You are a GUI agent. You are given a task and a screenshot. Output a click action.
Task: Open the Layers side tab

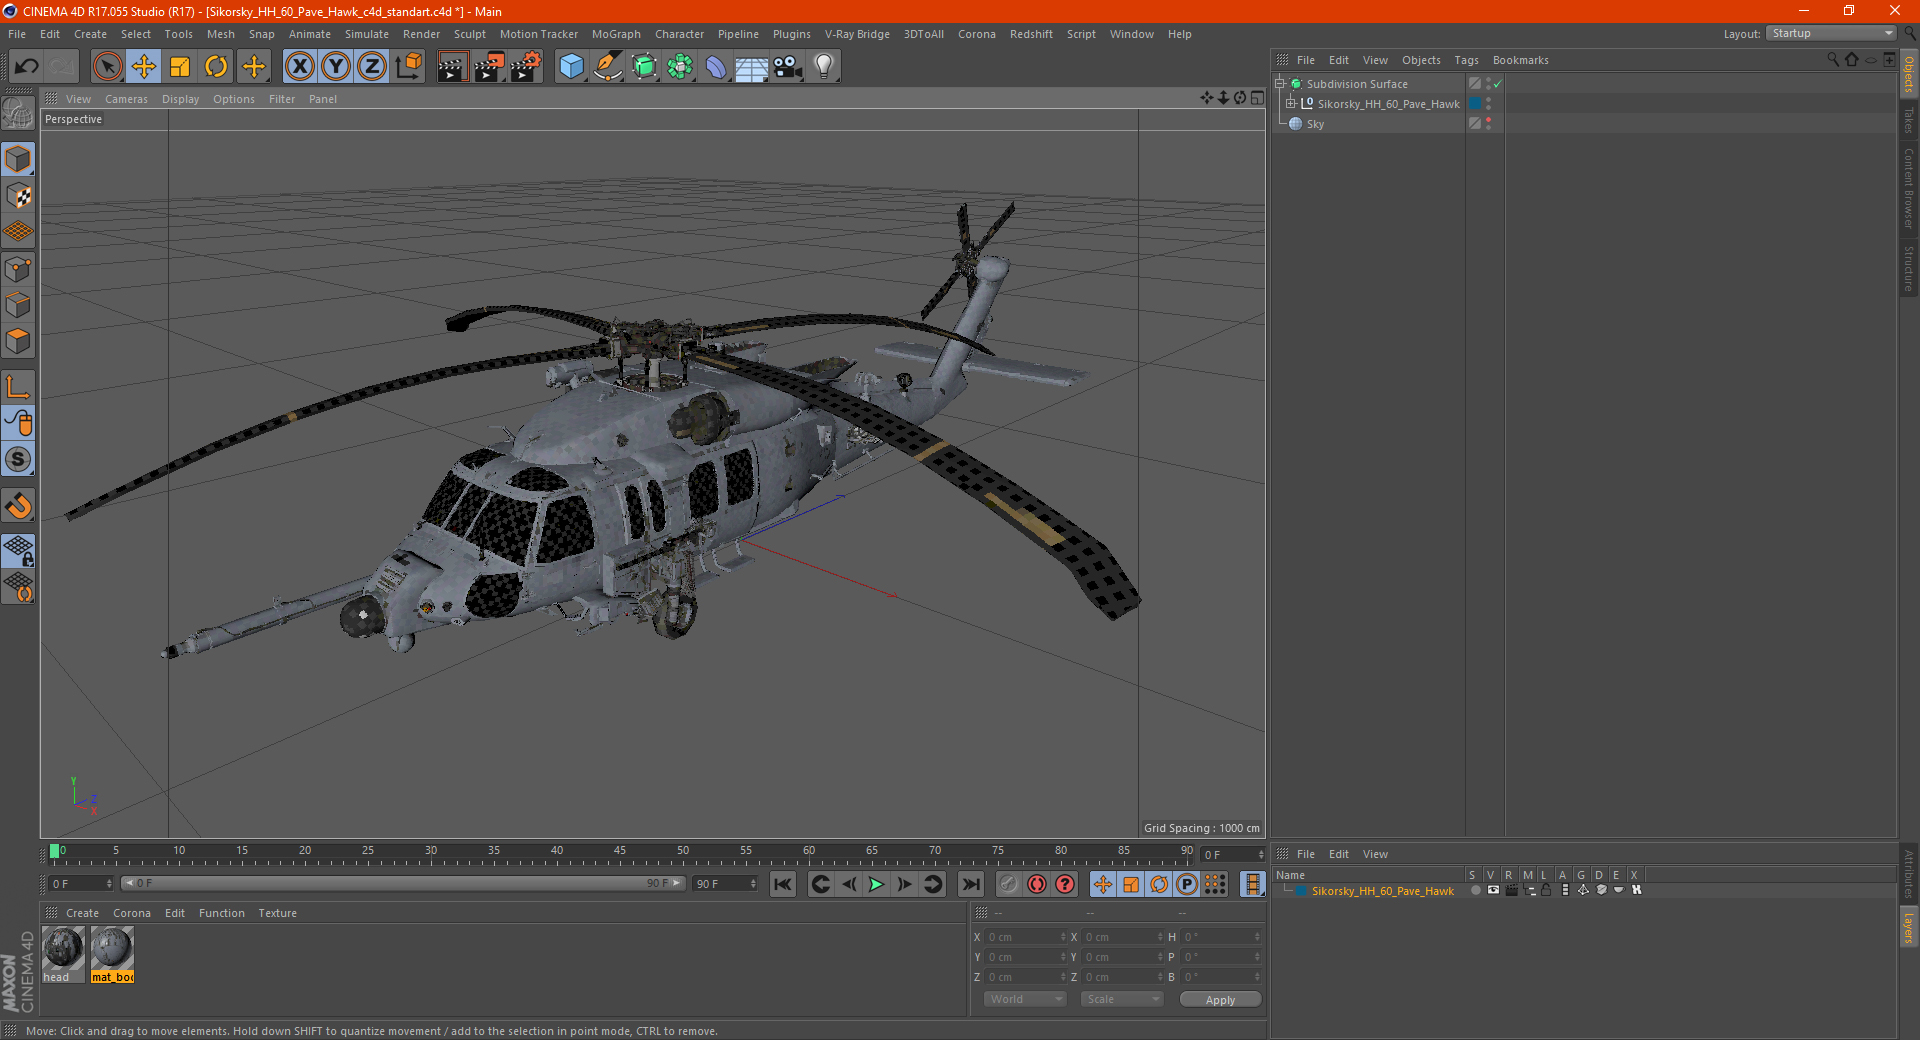click(1909, 927)
